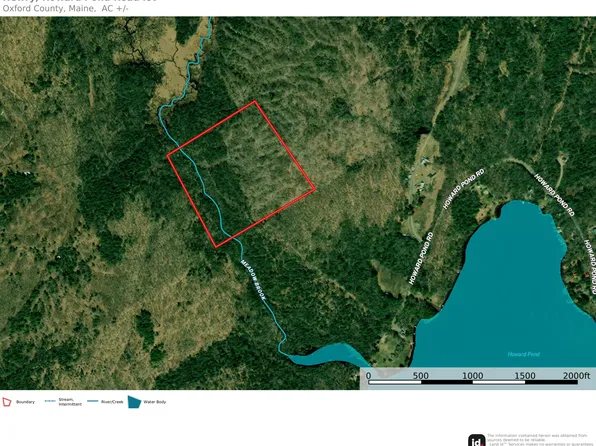Image resolution: width=596 pixels, height=446 pixels.
Task: Click the '1000' scale bar label
Action: (472, 376)
